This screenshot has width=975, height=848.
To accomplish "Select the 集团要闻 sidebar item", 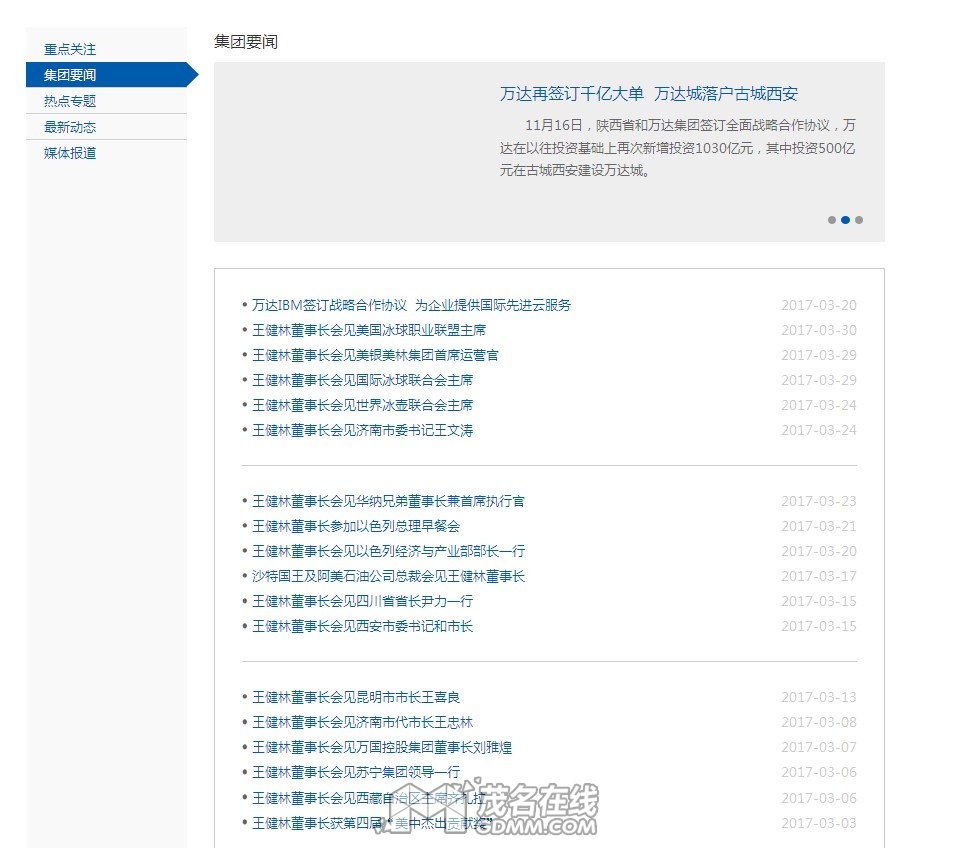I will [x=70, y=75].
